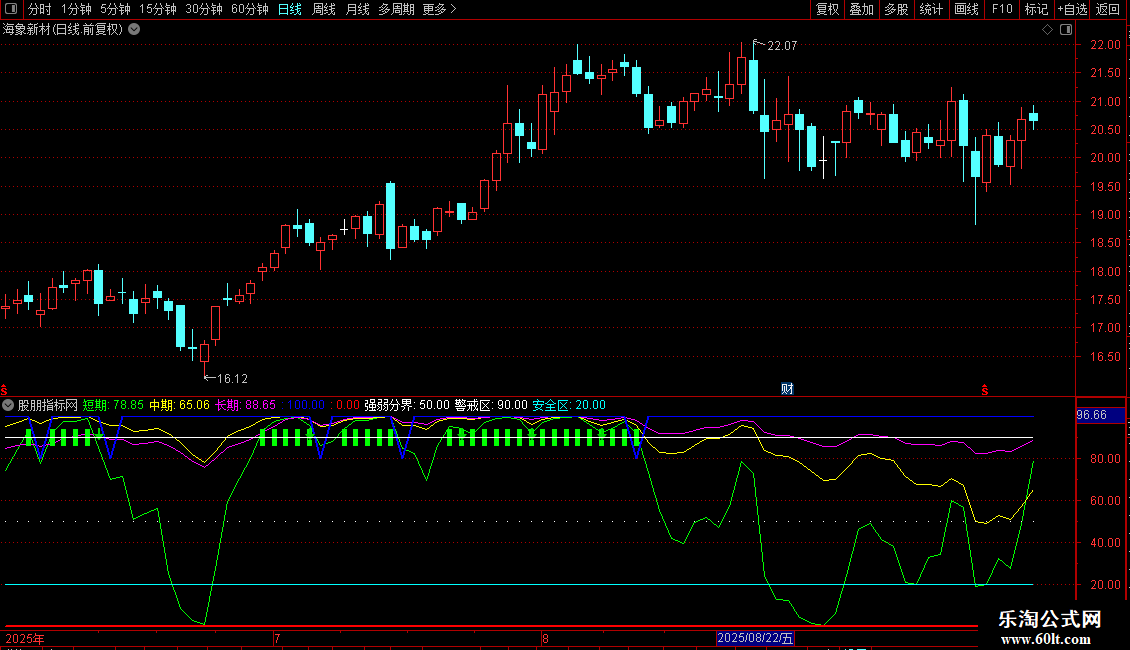This screenshot has height=650, width=1130.
Task: Click the 22.07 high price label
Action: (x=782, y=46)
